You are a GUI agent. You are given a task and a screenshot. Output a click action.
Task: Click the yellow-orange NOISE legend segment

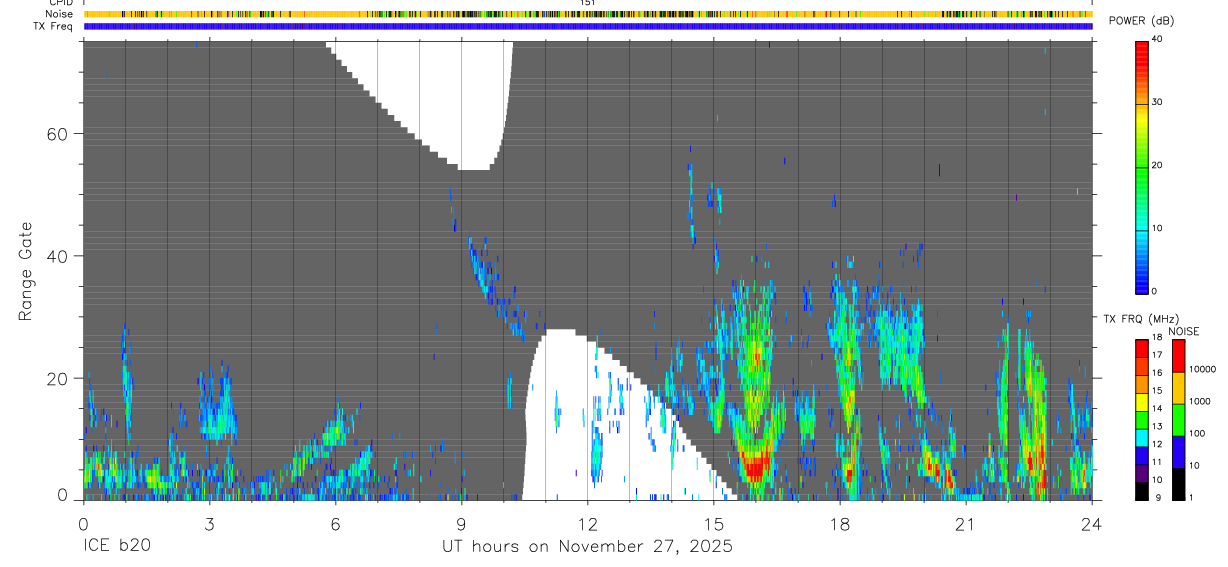(1179, 388)
